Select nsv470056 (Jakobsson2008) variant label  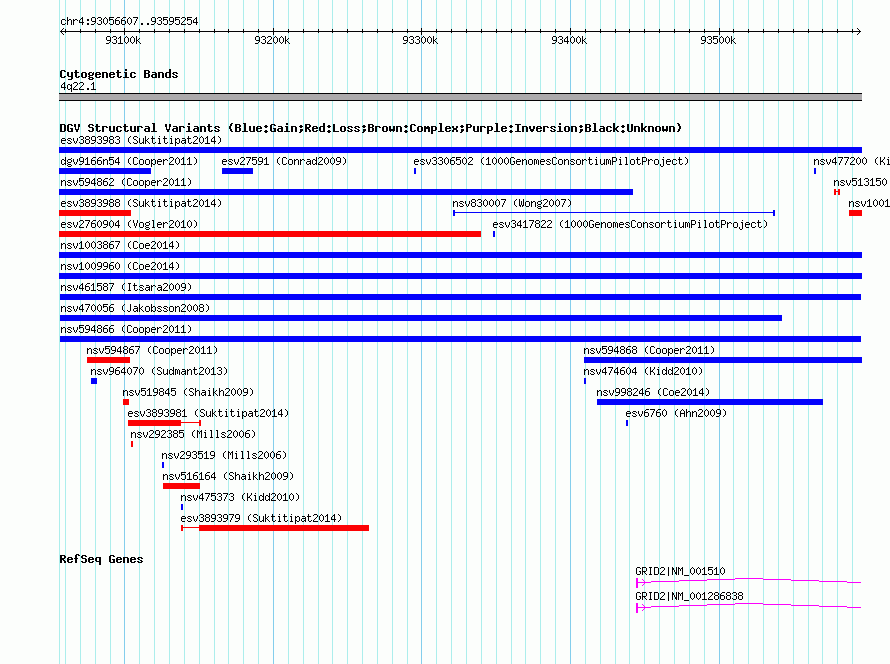(135, 308)
